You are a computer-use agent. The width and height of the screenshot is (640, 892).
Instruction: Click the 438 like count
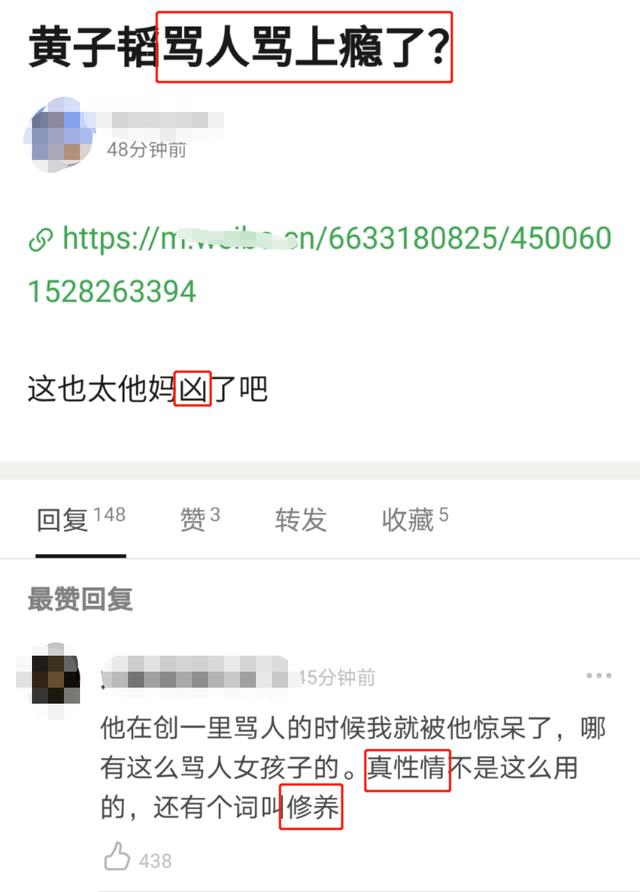155,861
